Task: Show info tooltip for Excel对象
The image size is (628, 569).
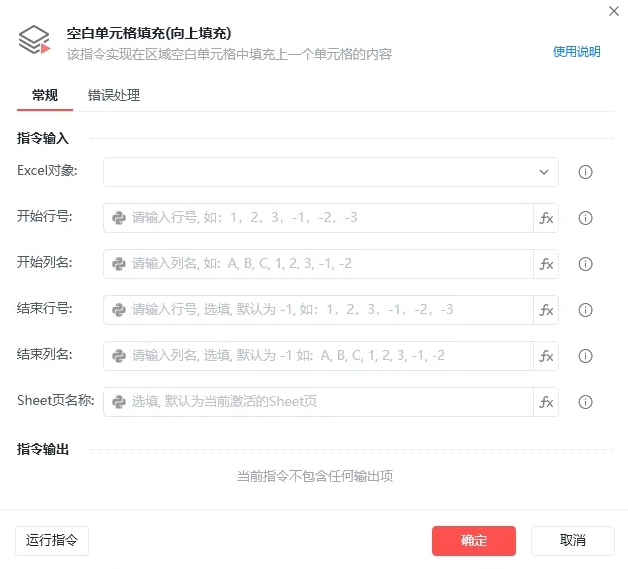Action: [x=586, y=172]
